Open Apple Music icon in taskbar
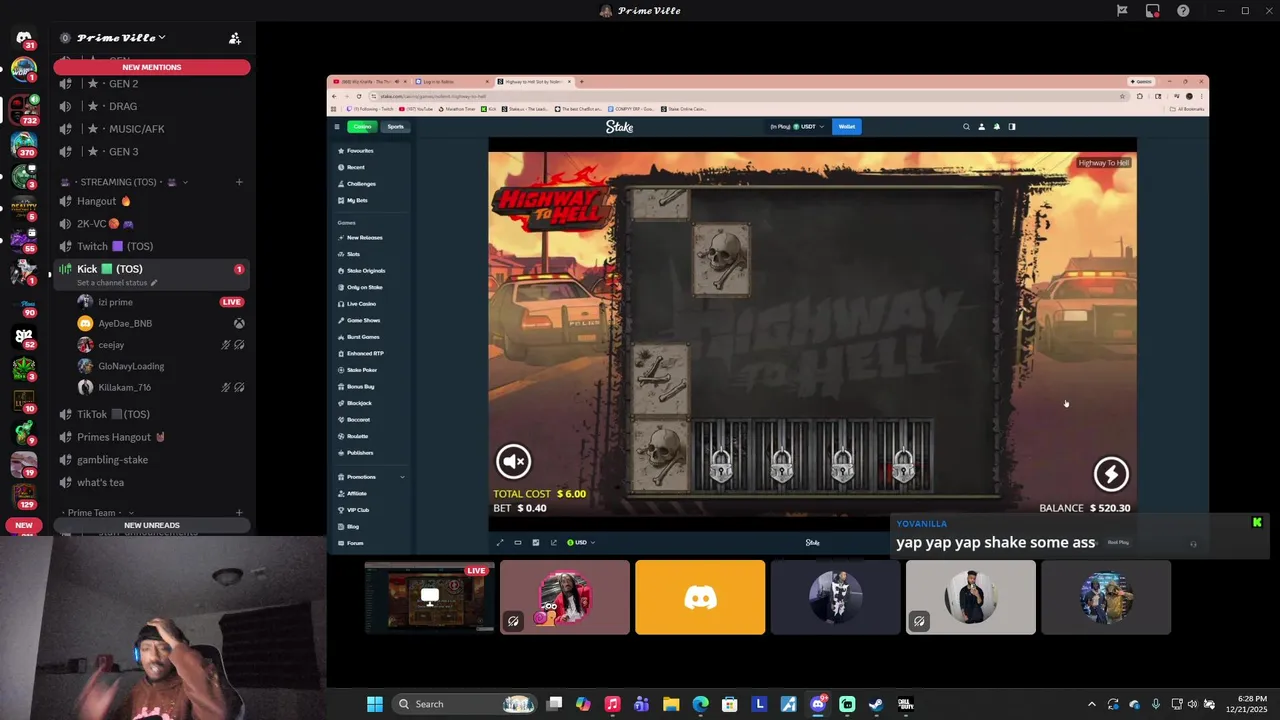Viewport: 1280px width, 720px height. click(612, 704)
